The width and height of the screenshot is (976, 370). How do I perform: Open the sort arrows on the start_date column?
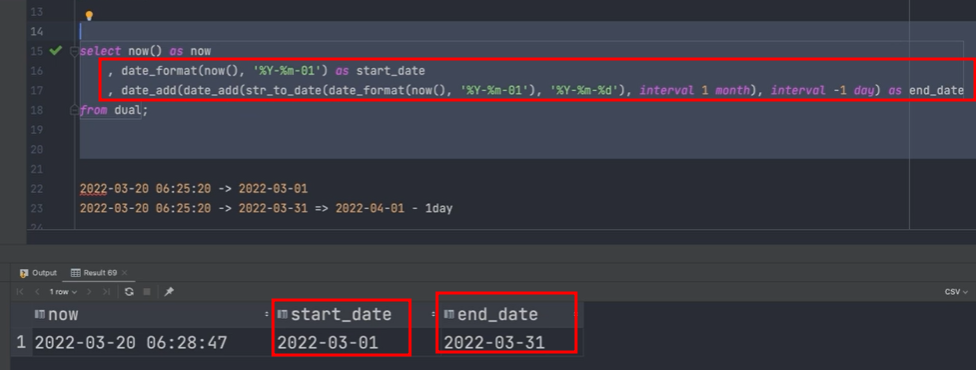pos(433,315)
